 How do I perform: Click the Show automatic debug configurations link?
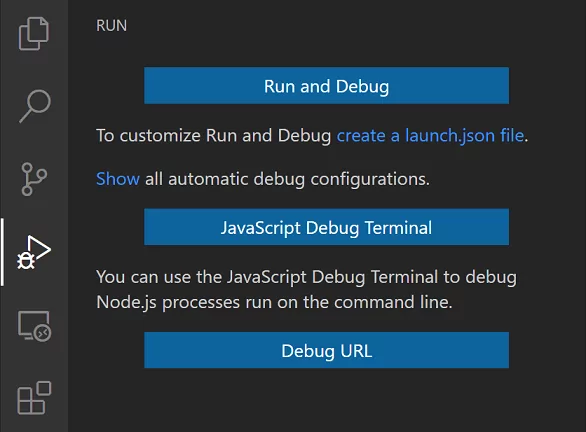click(x=118, y=179)
